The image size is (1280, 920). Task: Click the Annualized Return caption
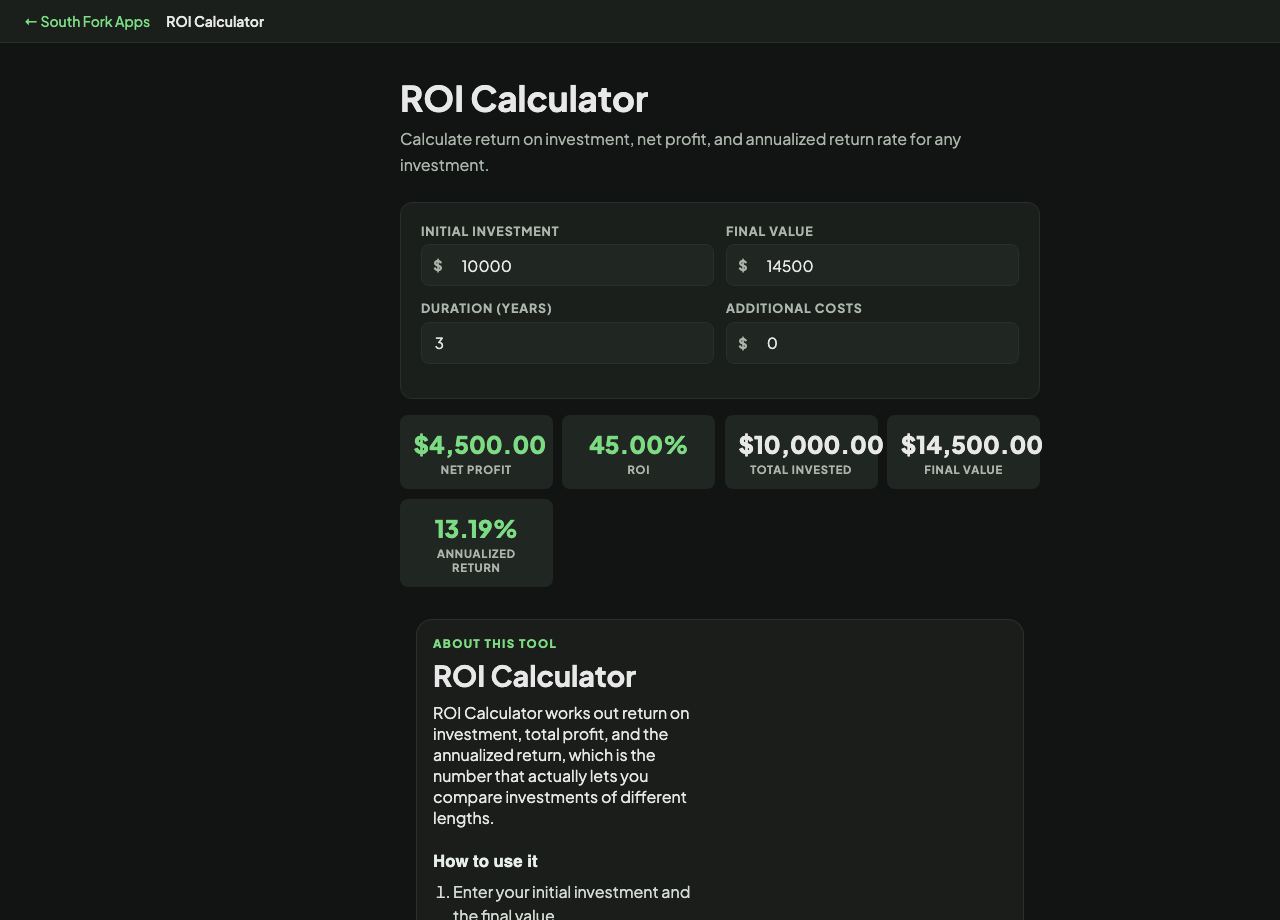coord(476,561)
